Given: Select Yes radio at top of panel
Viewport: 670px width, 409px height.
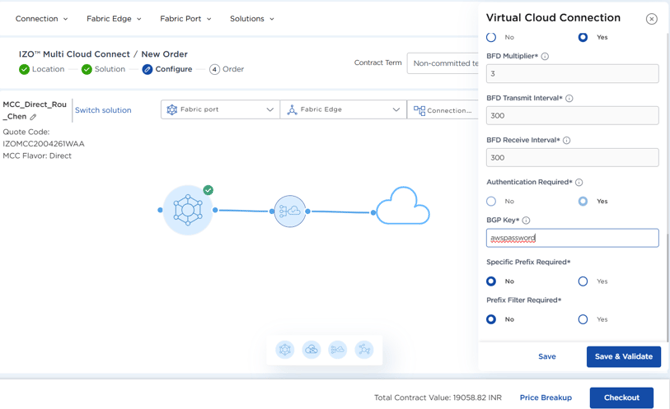Looking at the screenshot, I should point(583,37).
